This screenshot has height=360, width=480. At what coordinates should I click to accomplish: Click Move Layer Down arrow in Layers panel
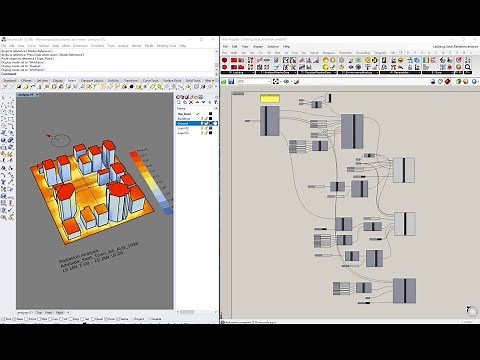(203, 102)
